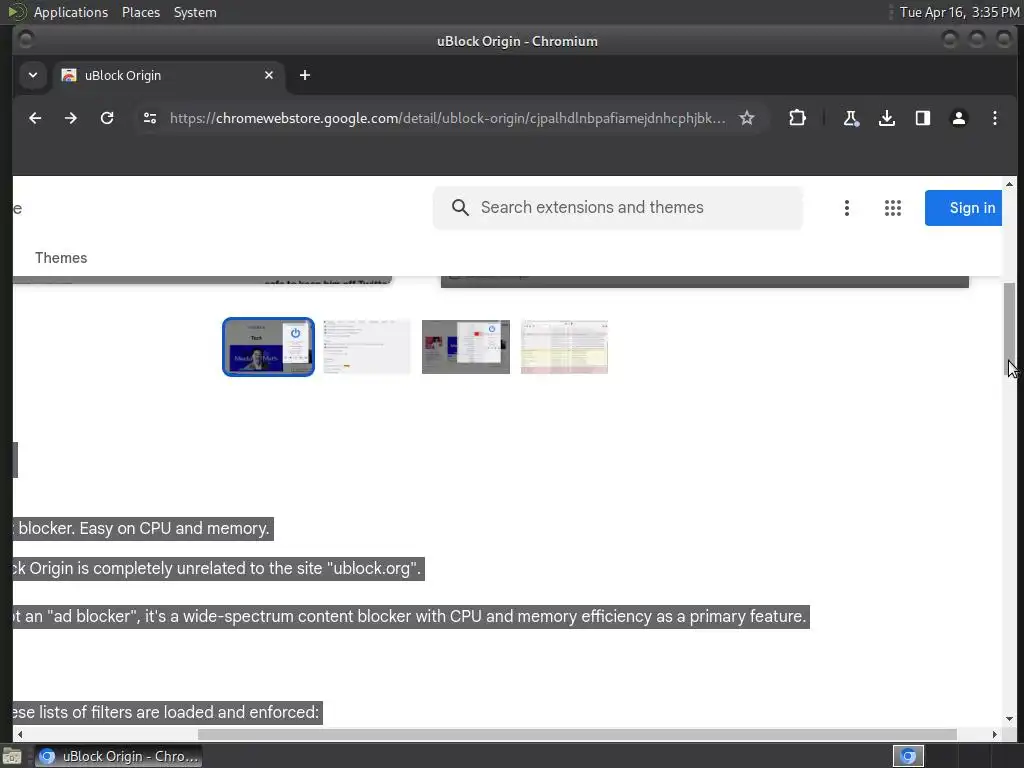Expand the tab search dropdown
The image size is (1024, 768).
[33, 75]
